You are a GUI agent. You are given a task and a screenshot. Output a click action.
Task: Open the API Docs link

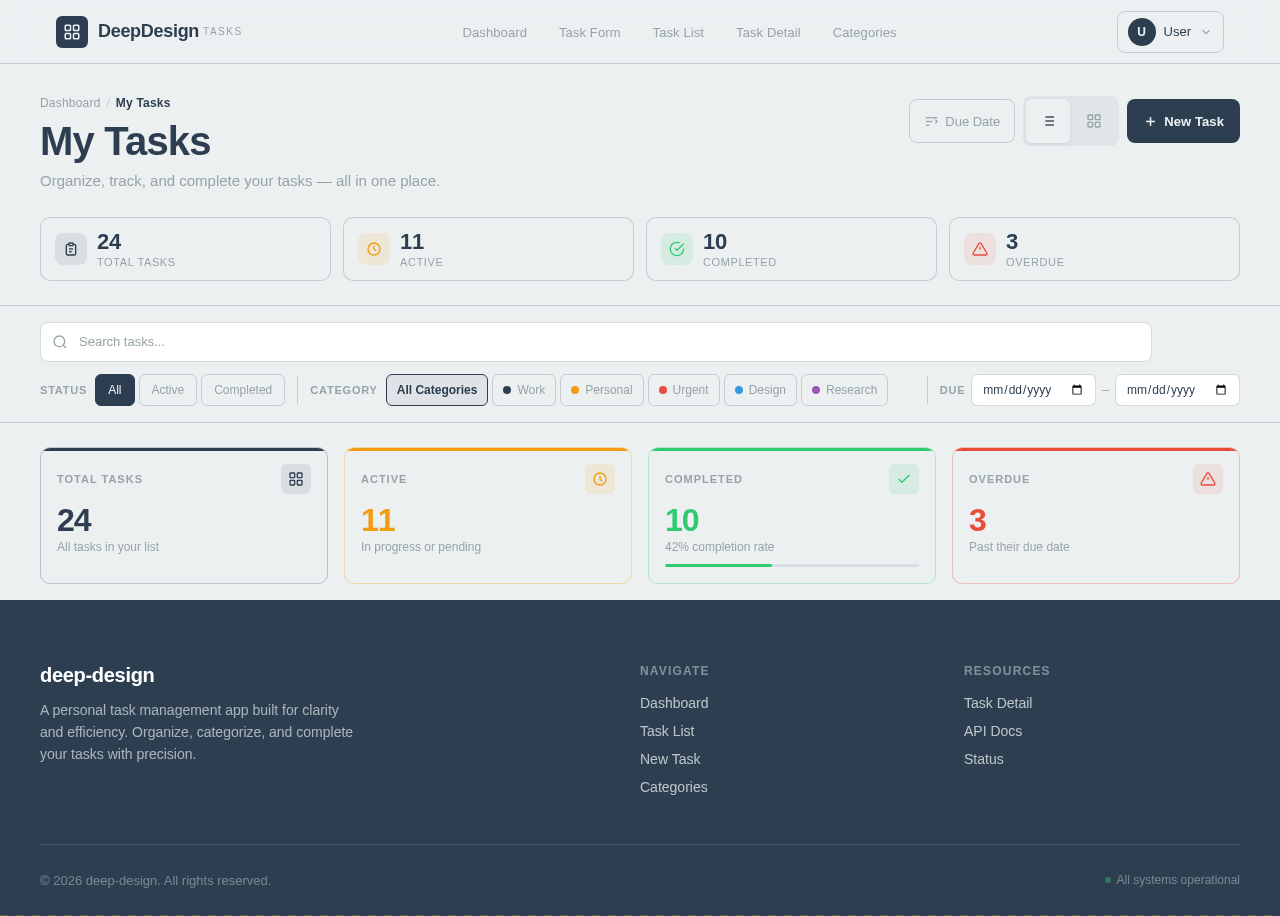[x=993, y=731]
